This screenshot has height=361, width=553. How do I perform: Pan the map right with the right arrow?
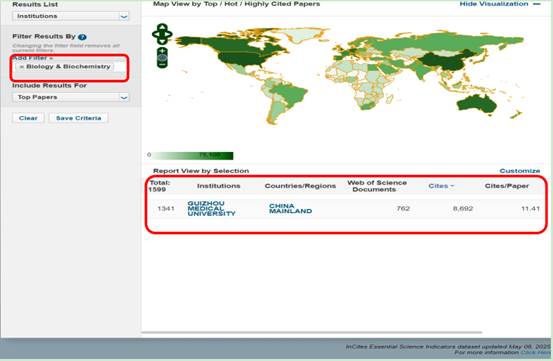click(169, 34)
